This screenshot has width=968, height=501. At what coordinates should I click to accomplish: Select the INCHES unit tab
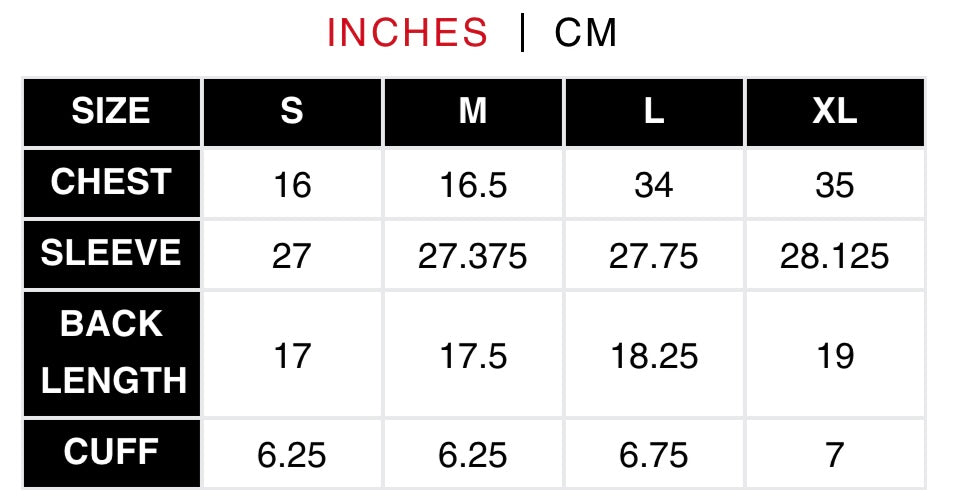coord(407,33)
